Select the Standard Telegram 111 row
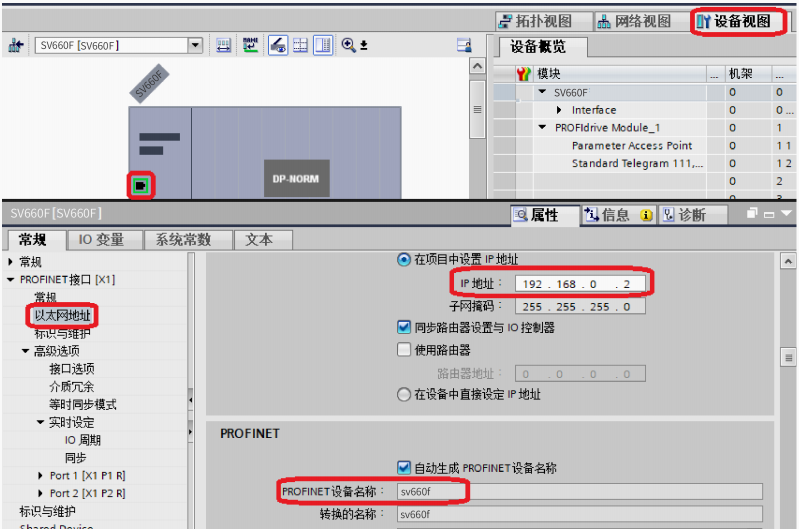Image resolution: width=799 pixels, height=529 pixels. click(x=637, y=164)
